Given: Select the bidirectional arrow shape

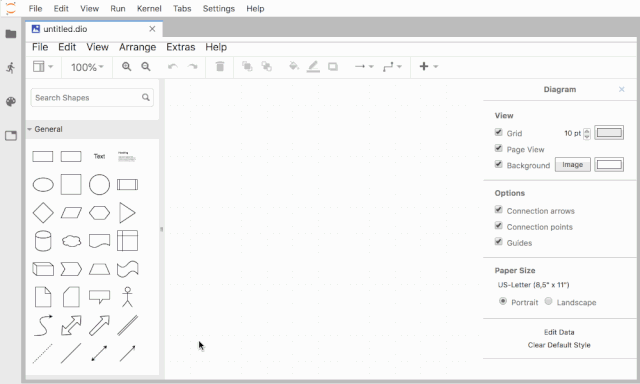Looking at the screenshot, I should [99, 353].
